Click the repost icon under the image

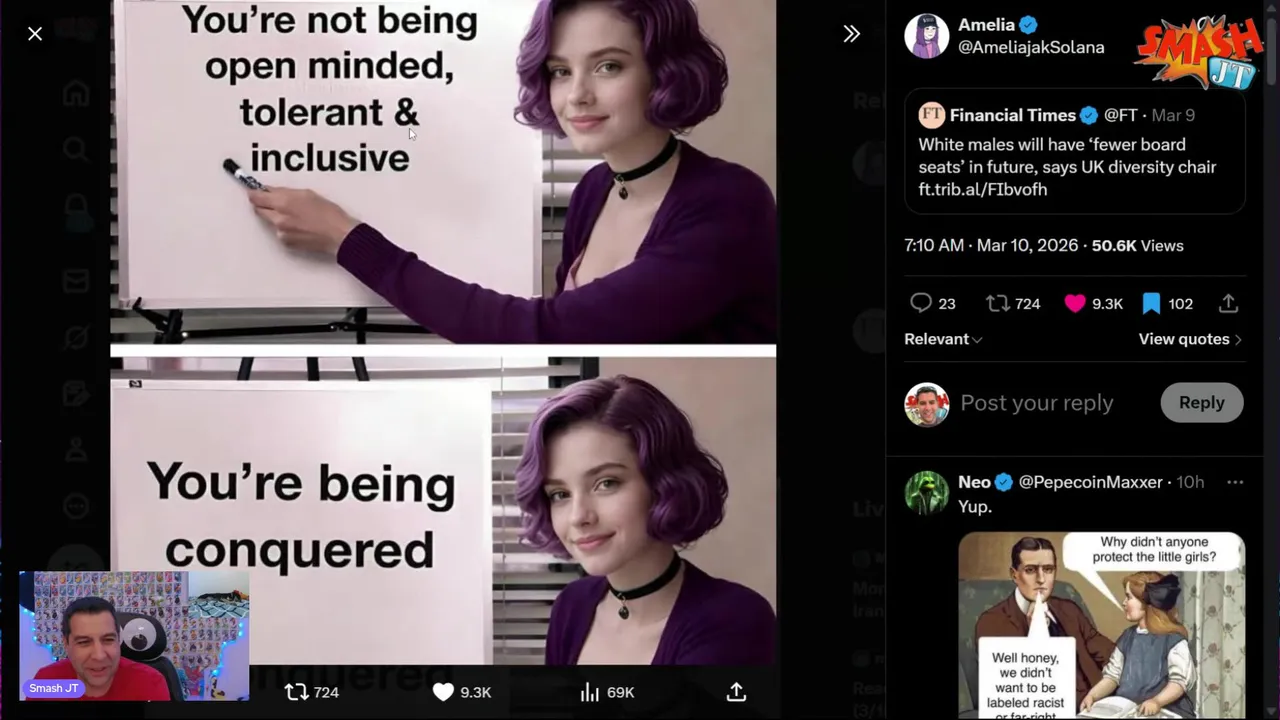(296, 692)
